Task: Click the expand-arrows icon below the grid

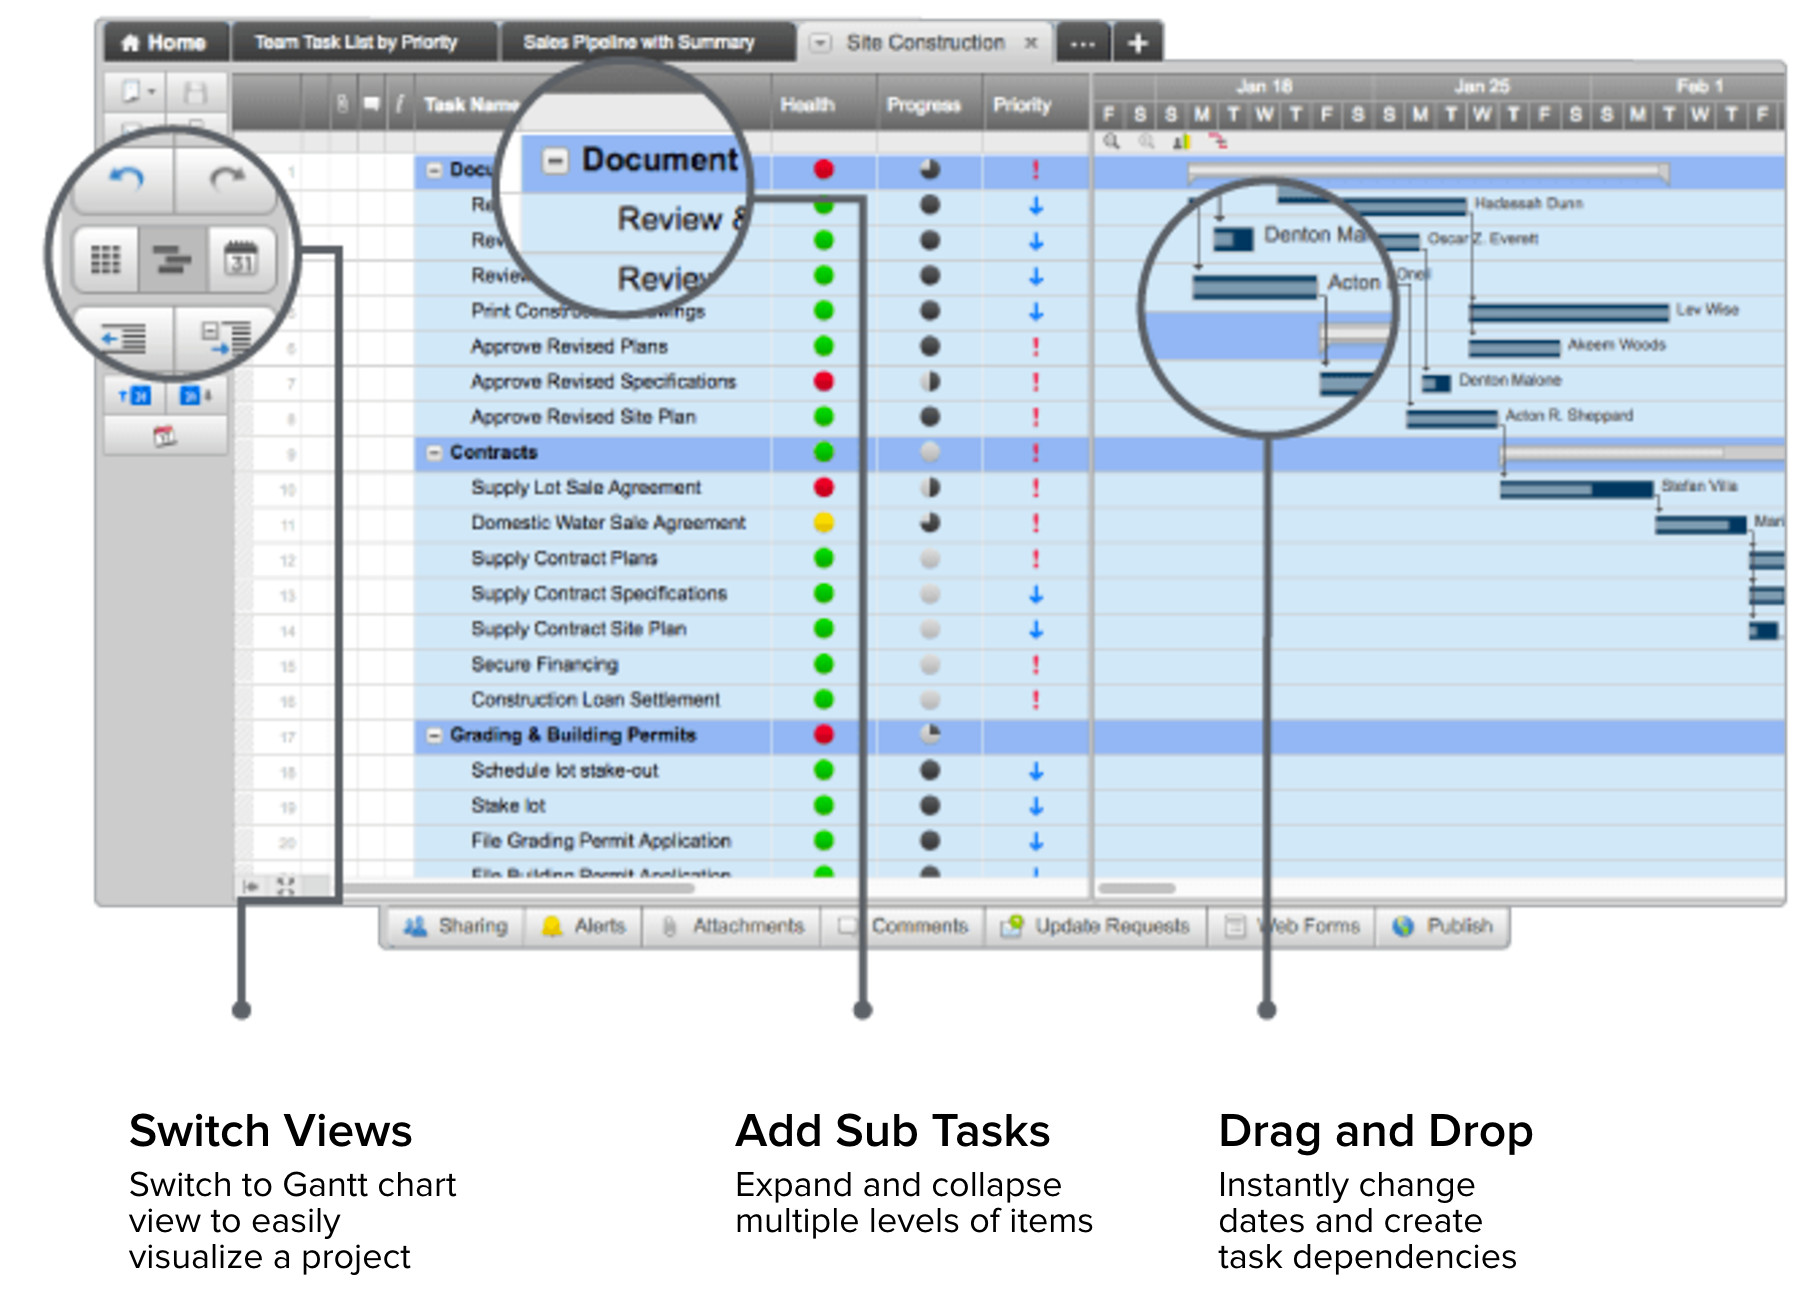Action: tap(286, 886)
